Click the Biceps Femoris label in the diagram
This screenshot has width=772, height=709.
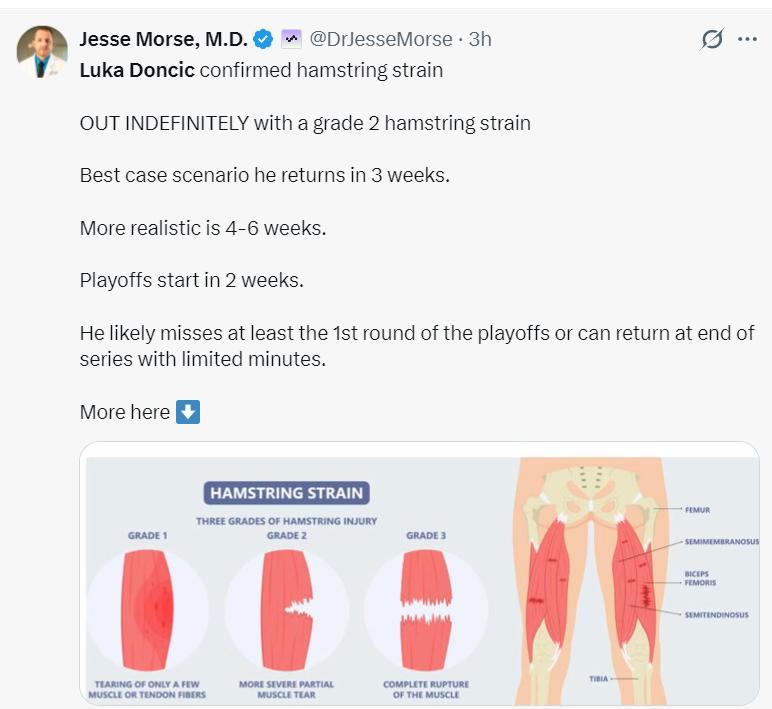click(700, 579)
